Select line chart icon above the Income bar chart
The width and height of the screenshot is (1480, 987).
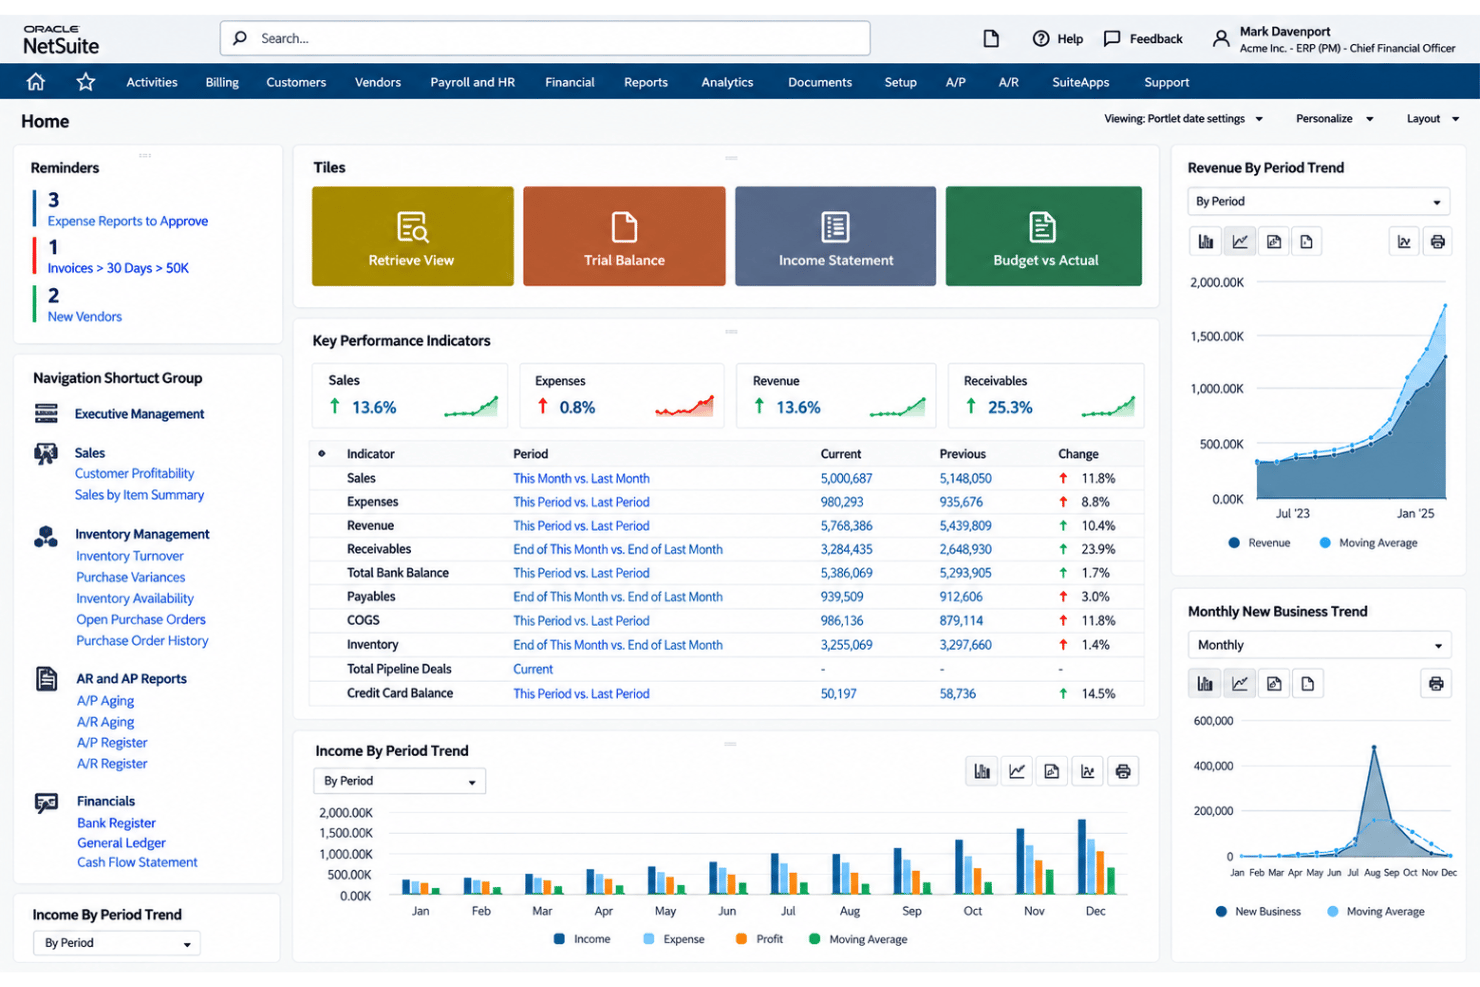(1017, 771)
